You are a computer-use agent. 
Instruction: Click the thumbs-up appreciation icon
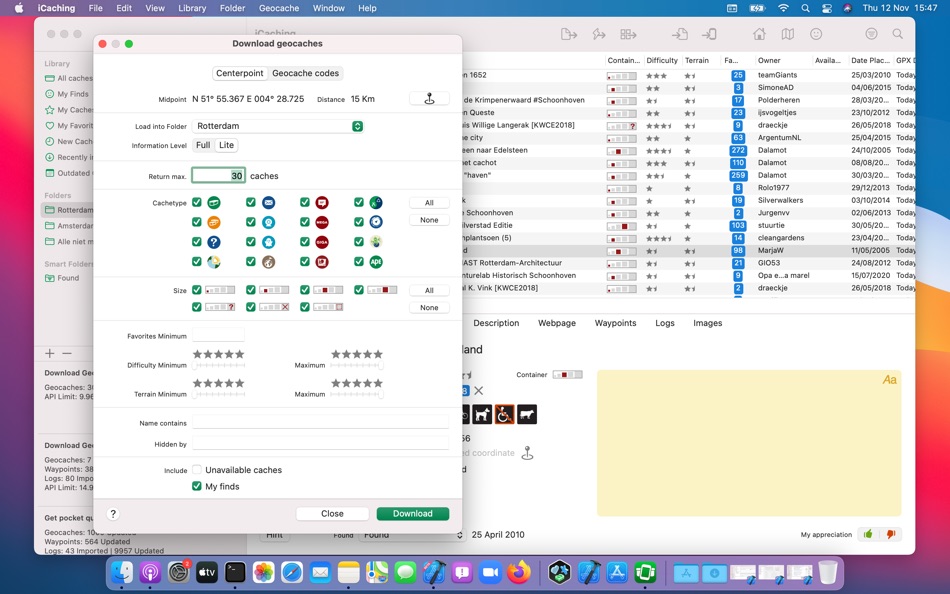867,534
